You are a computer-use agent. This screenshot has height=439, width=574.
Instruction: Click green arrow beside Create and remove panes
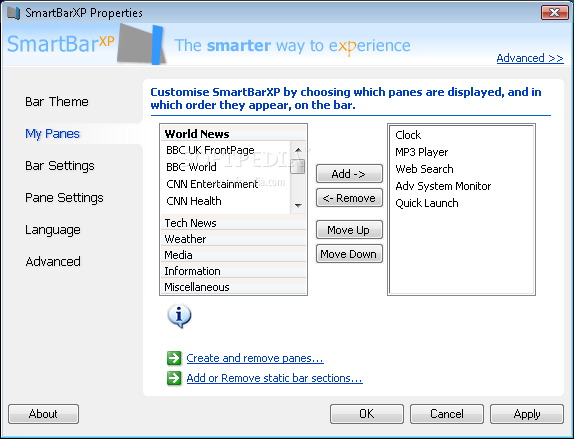174,358
